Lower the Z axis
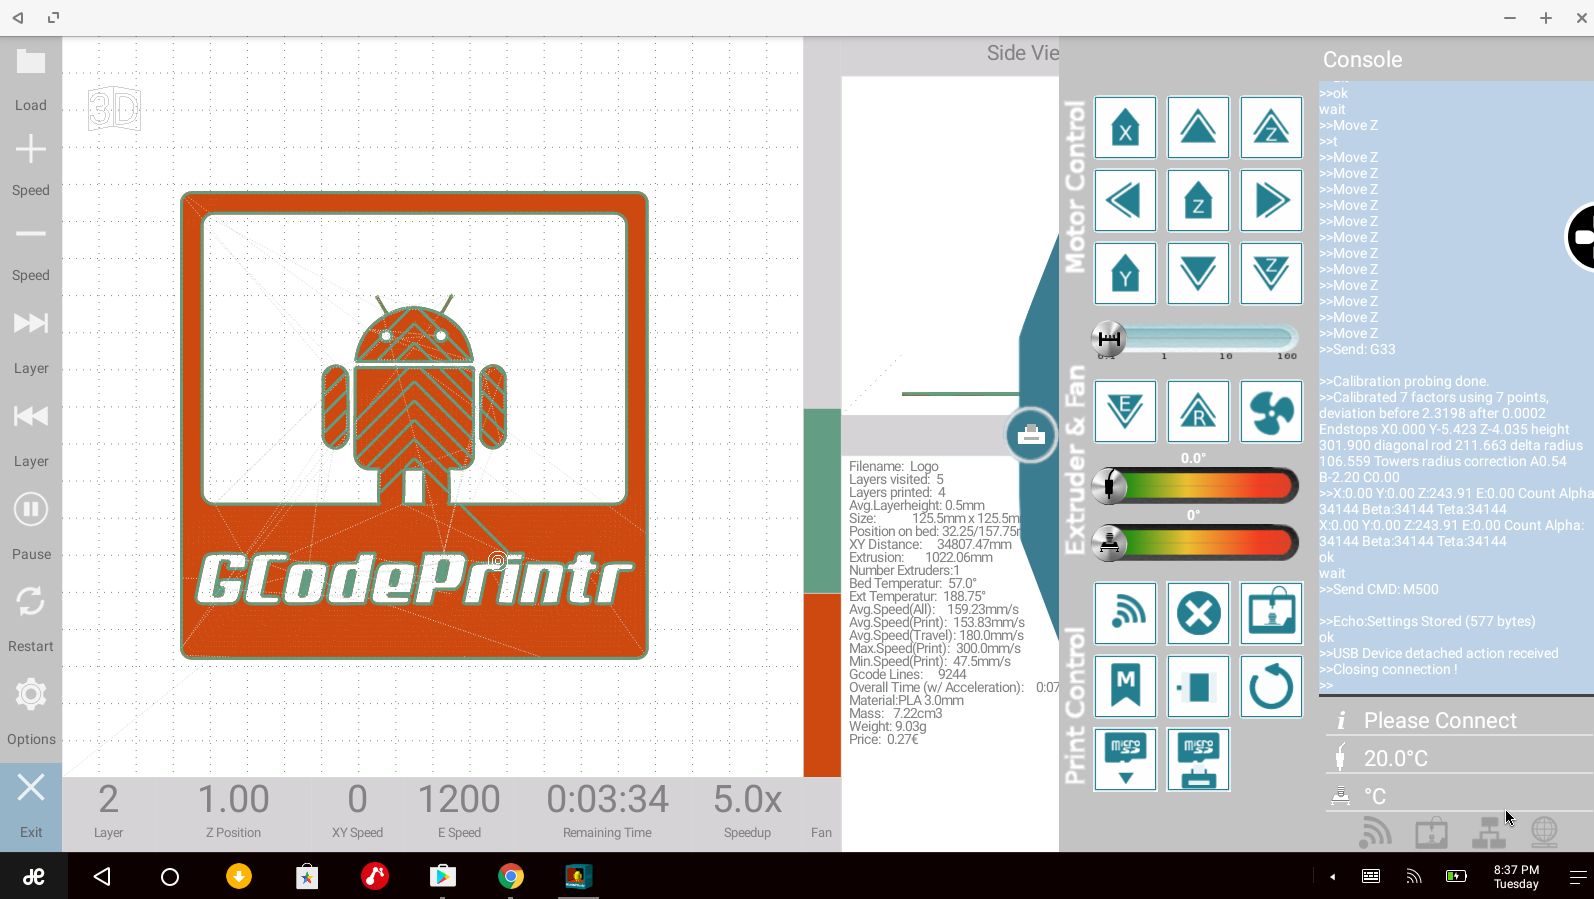This screenshot has width=1594, height=899. click(1271, 273)
